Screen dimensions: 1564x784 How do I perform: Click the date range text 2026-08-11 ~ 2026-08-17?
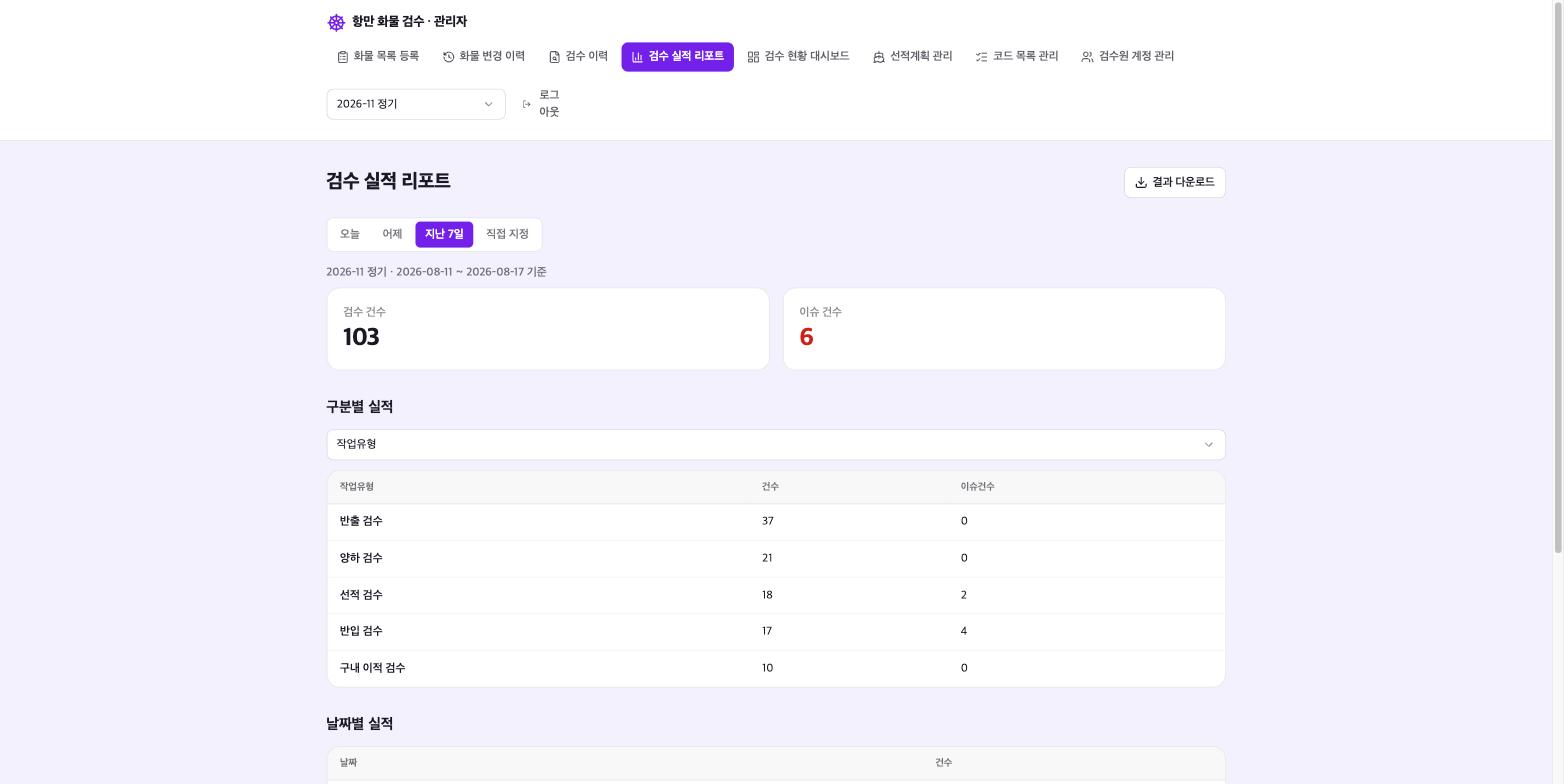click(460, 272)
